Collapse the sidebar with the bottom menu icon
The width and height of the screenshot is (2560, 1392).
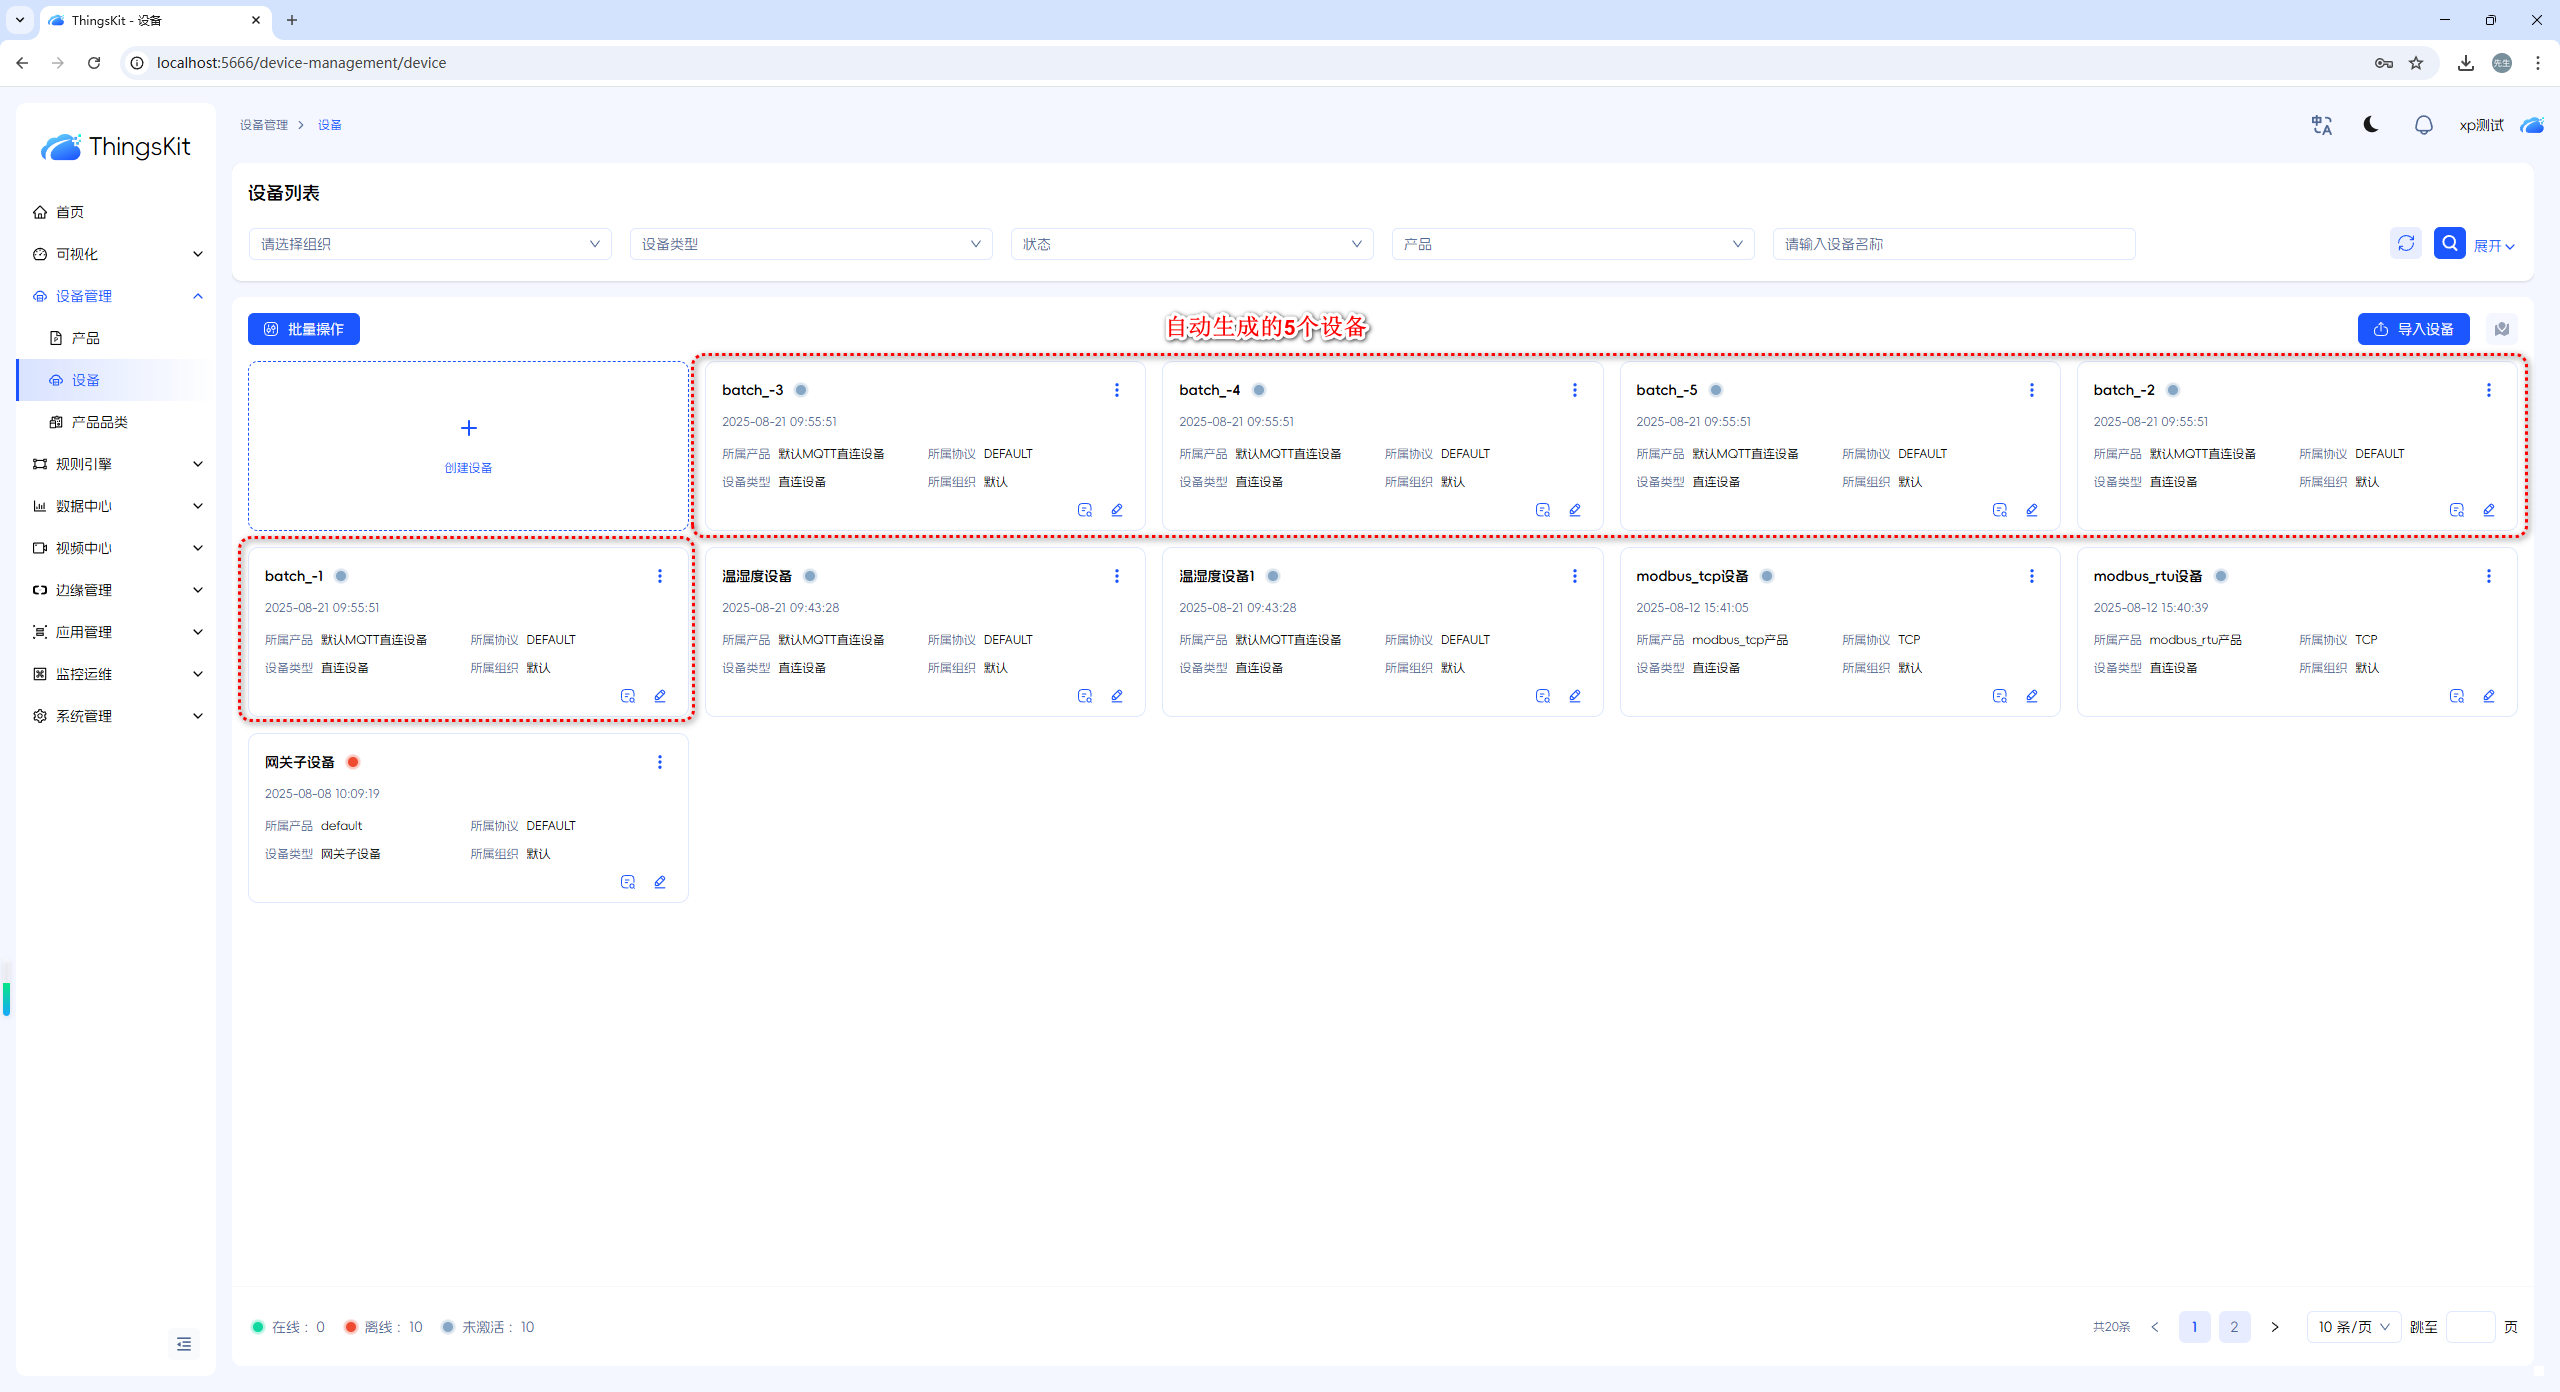184,1344
